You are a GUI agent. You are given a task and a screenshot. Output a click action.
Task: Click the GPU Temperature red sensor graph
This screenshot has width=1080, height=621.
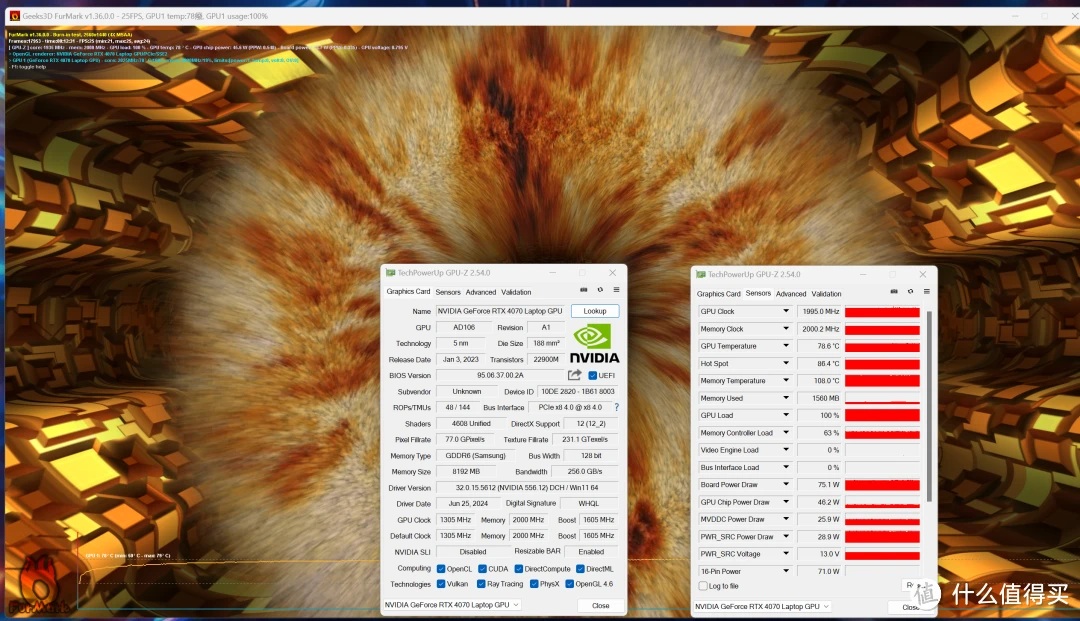[882, 346]
